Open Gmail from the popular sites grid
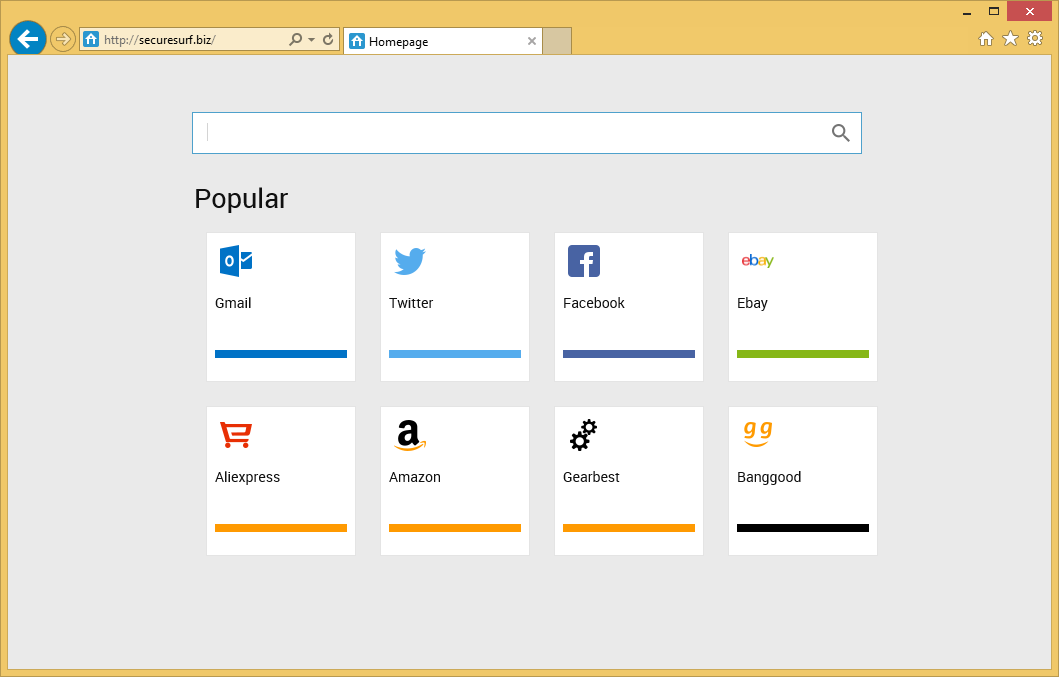 pyautogui.click(x=235, y=261)
